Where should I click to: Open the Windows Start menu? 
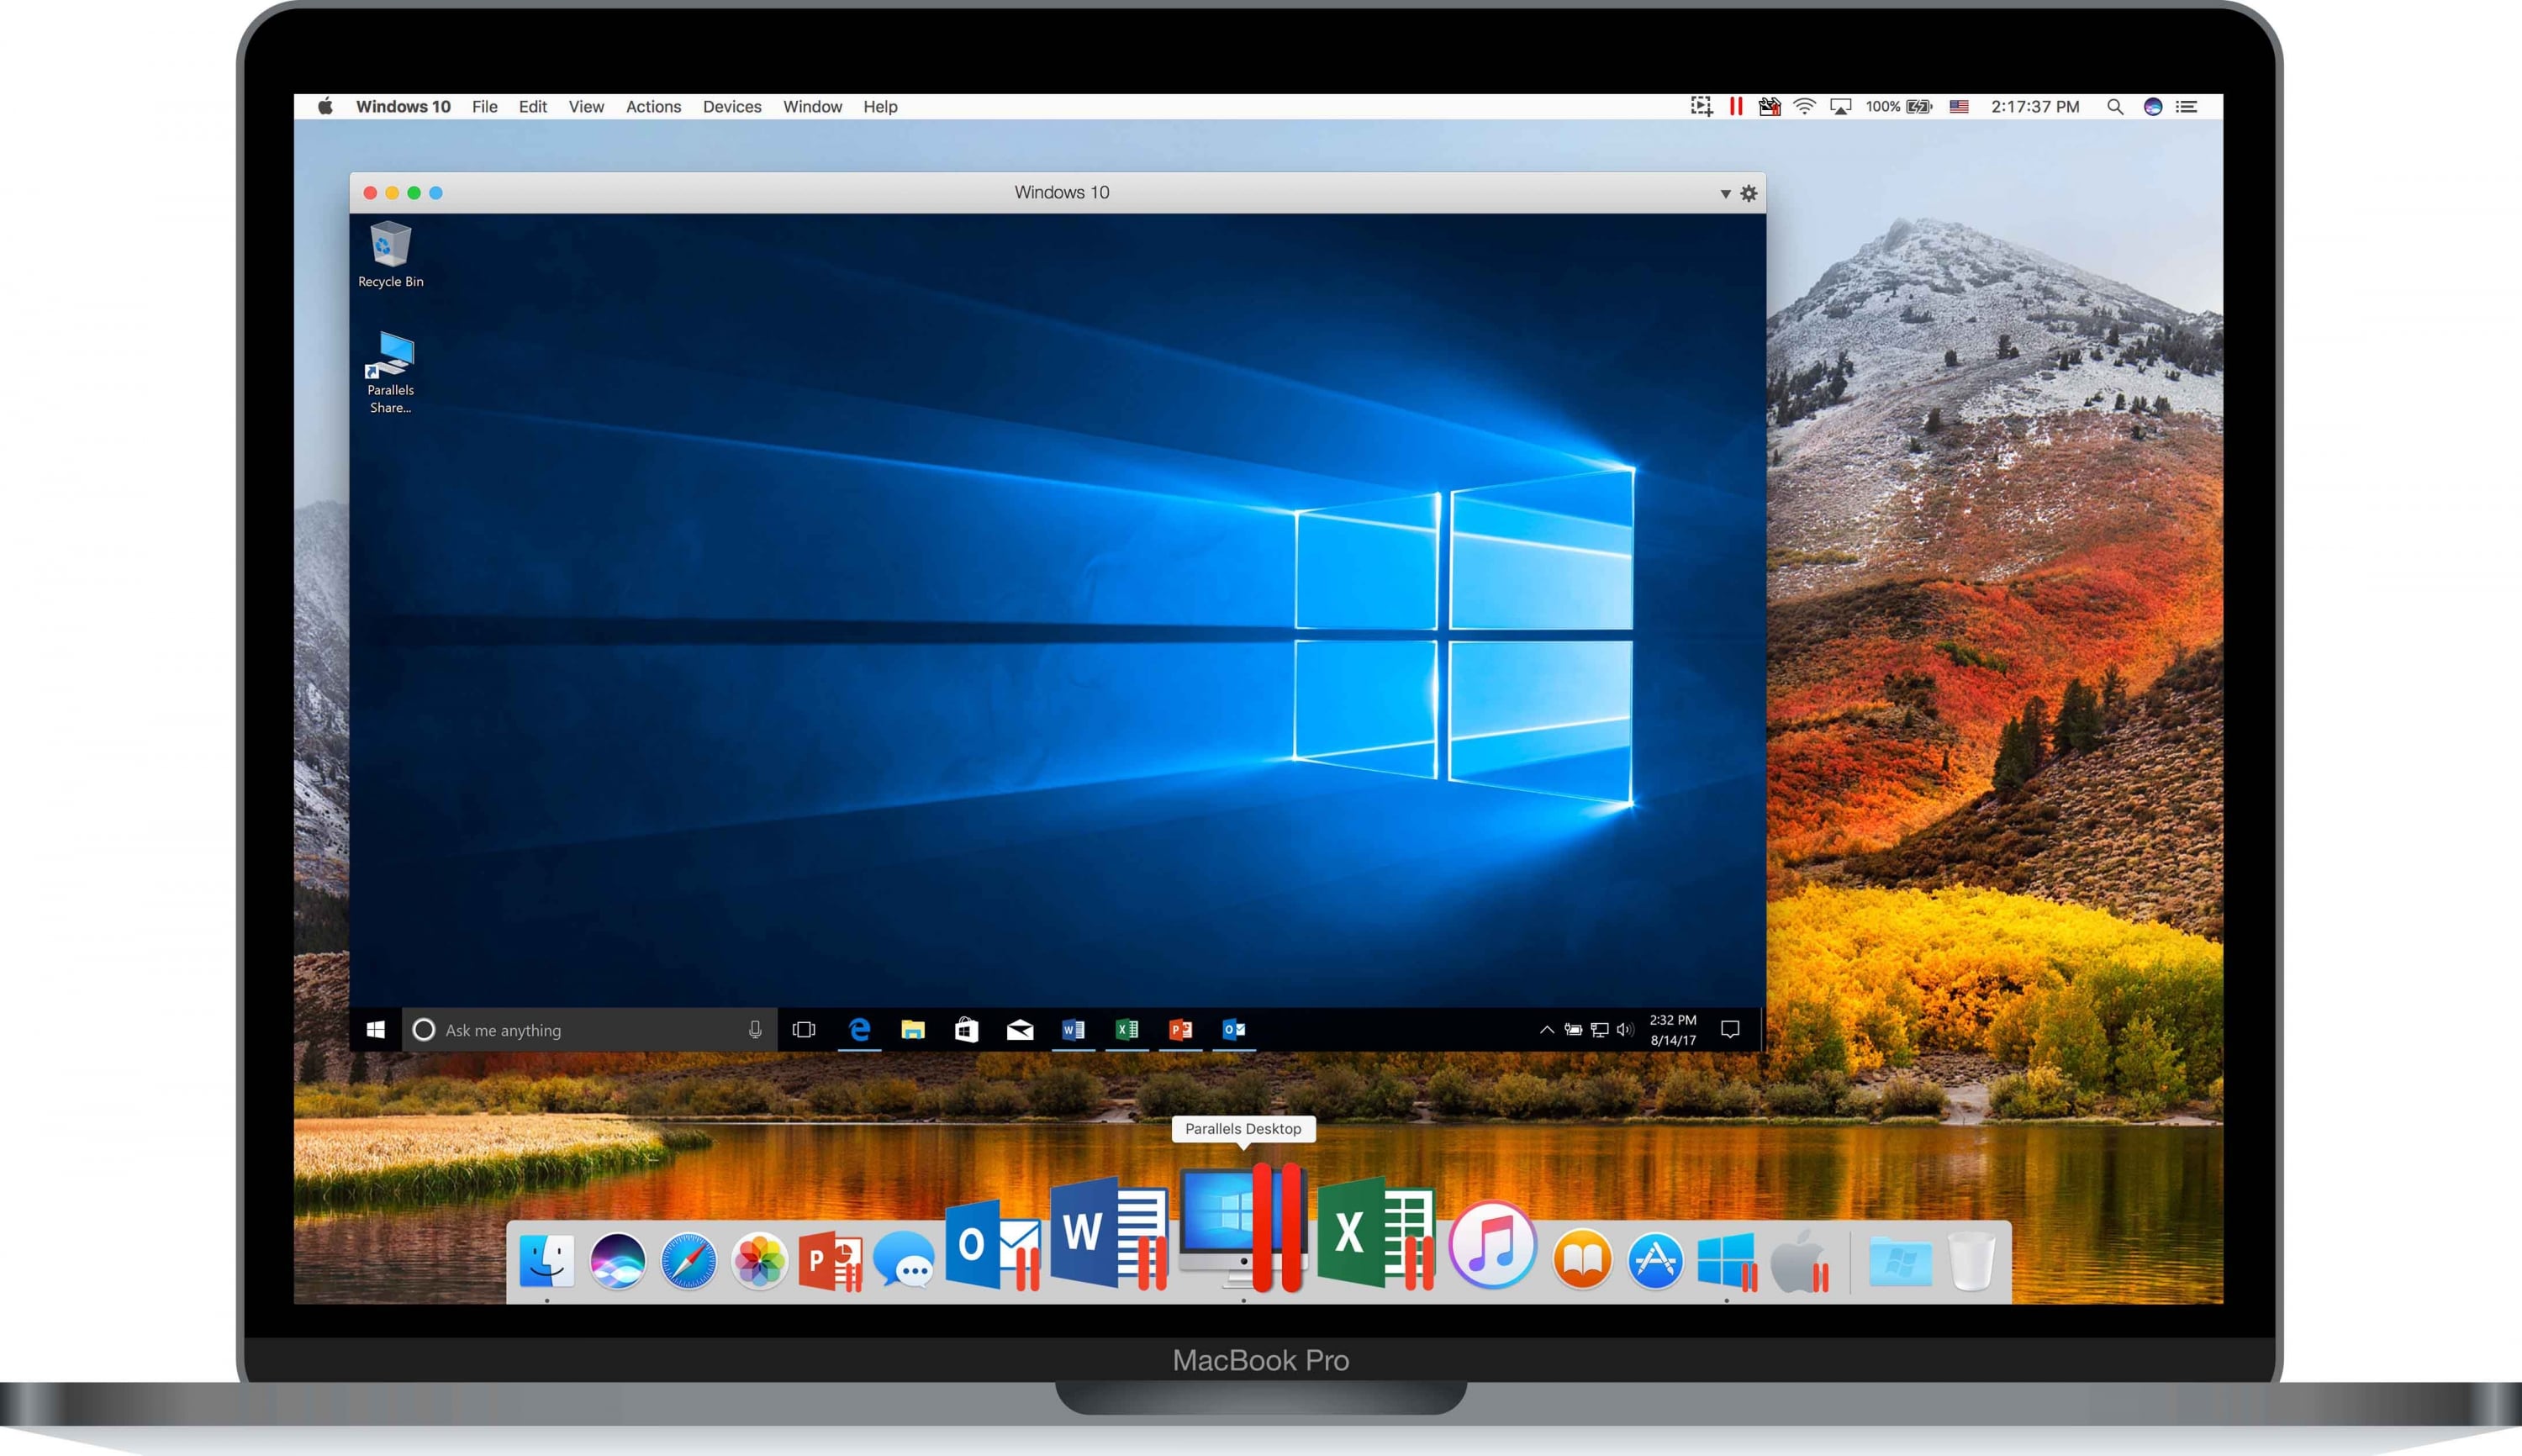tap(376, 1029)
